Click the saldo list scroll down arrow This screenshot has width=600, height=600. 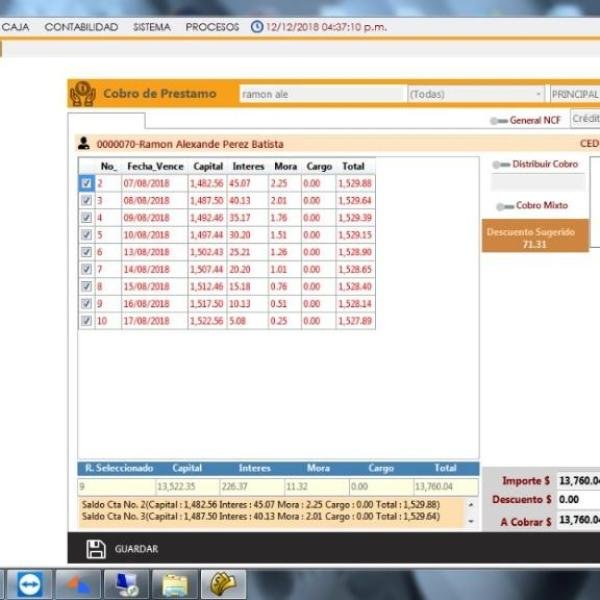471,521
